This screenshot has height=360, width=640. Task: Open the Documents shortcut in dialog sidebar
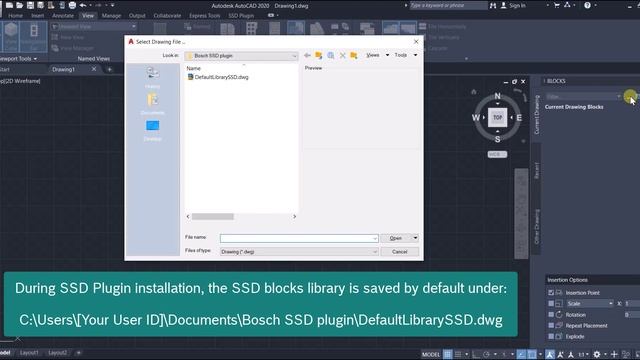click(153, 104)
